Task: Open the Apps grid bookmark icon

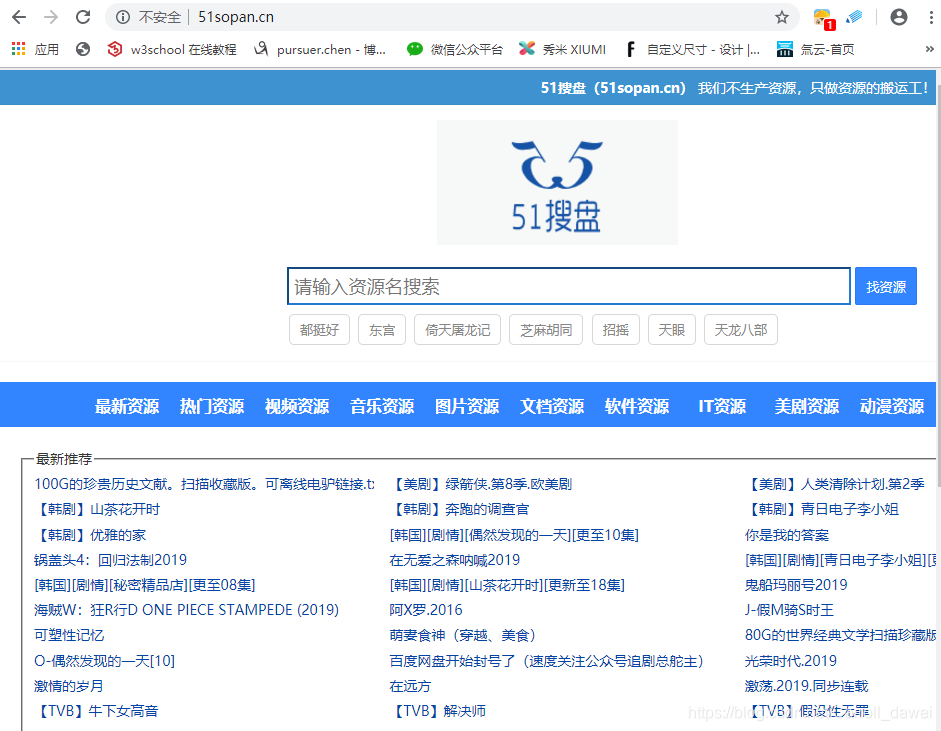Action: pos(19,49)
